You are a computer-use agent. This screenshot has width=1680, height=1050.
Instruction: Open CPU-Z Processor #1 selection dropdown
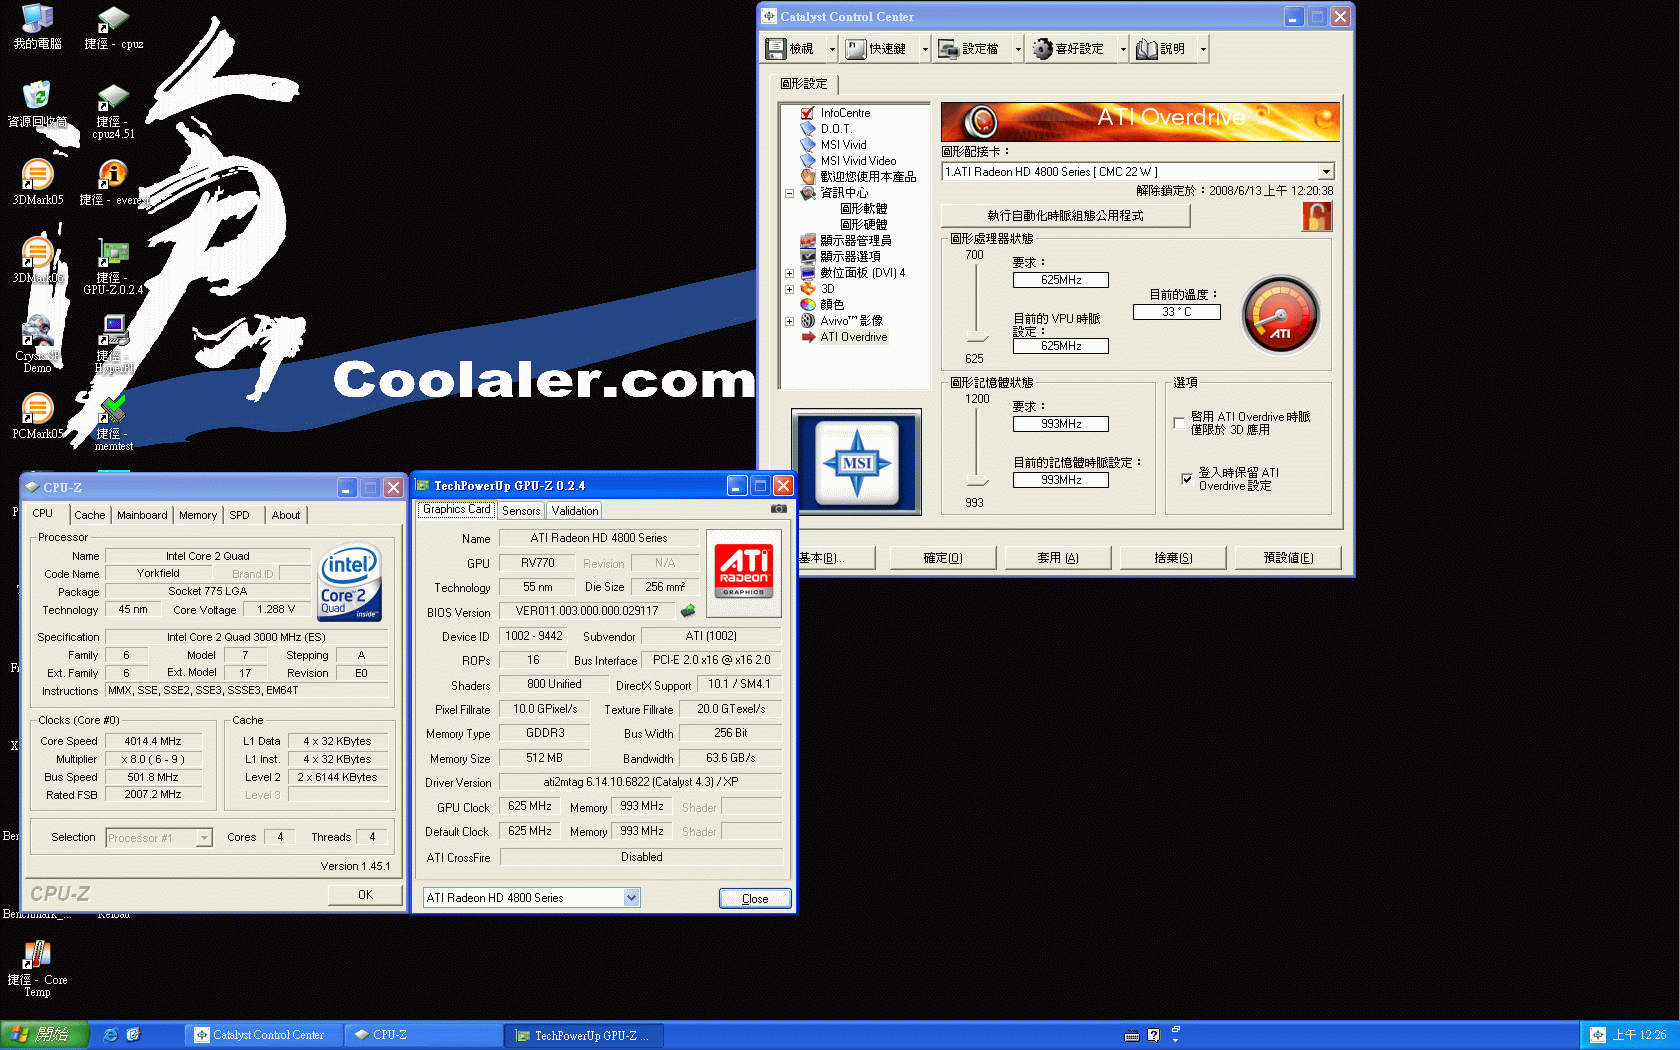[x=204, y=838]
